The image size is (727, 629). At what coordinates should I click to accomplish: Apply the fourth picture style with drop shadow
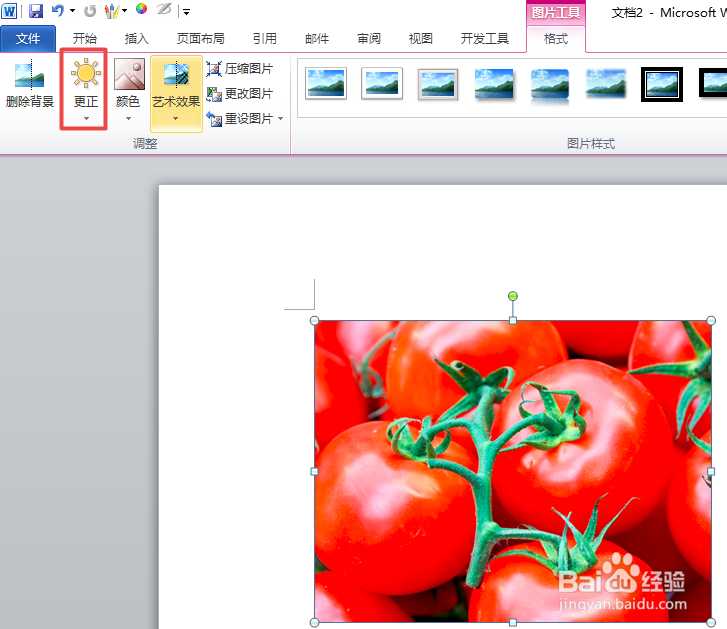[494, 84]
